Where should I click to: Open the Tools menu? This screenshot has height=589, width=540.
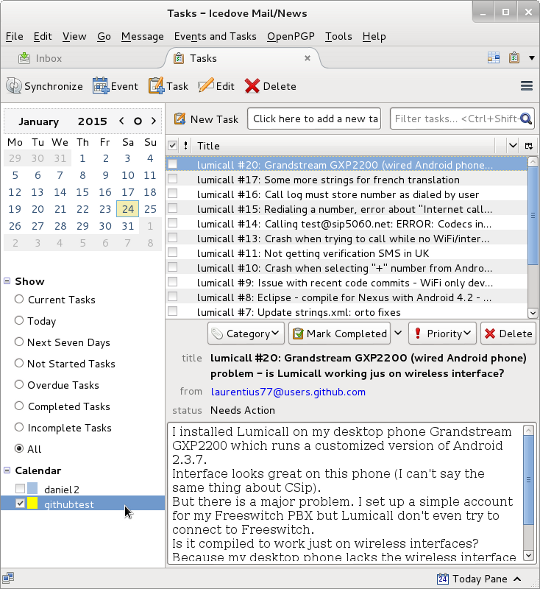[x=338, y=36]
